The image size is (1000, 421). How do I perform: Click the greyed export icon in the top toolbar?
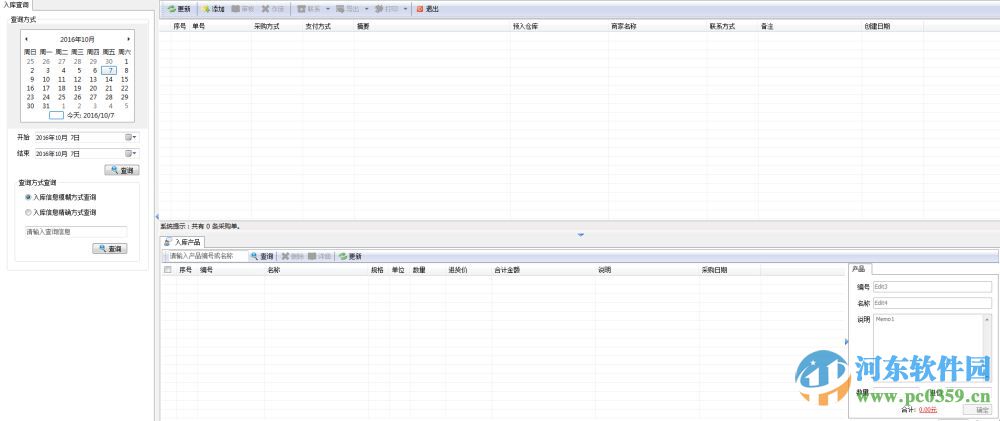341,10
